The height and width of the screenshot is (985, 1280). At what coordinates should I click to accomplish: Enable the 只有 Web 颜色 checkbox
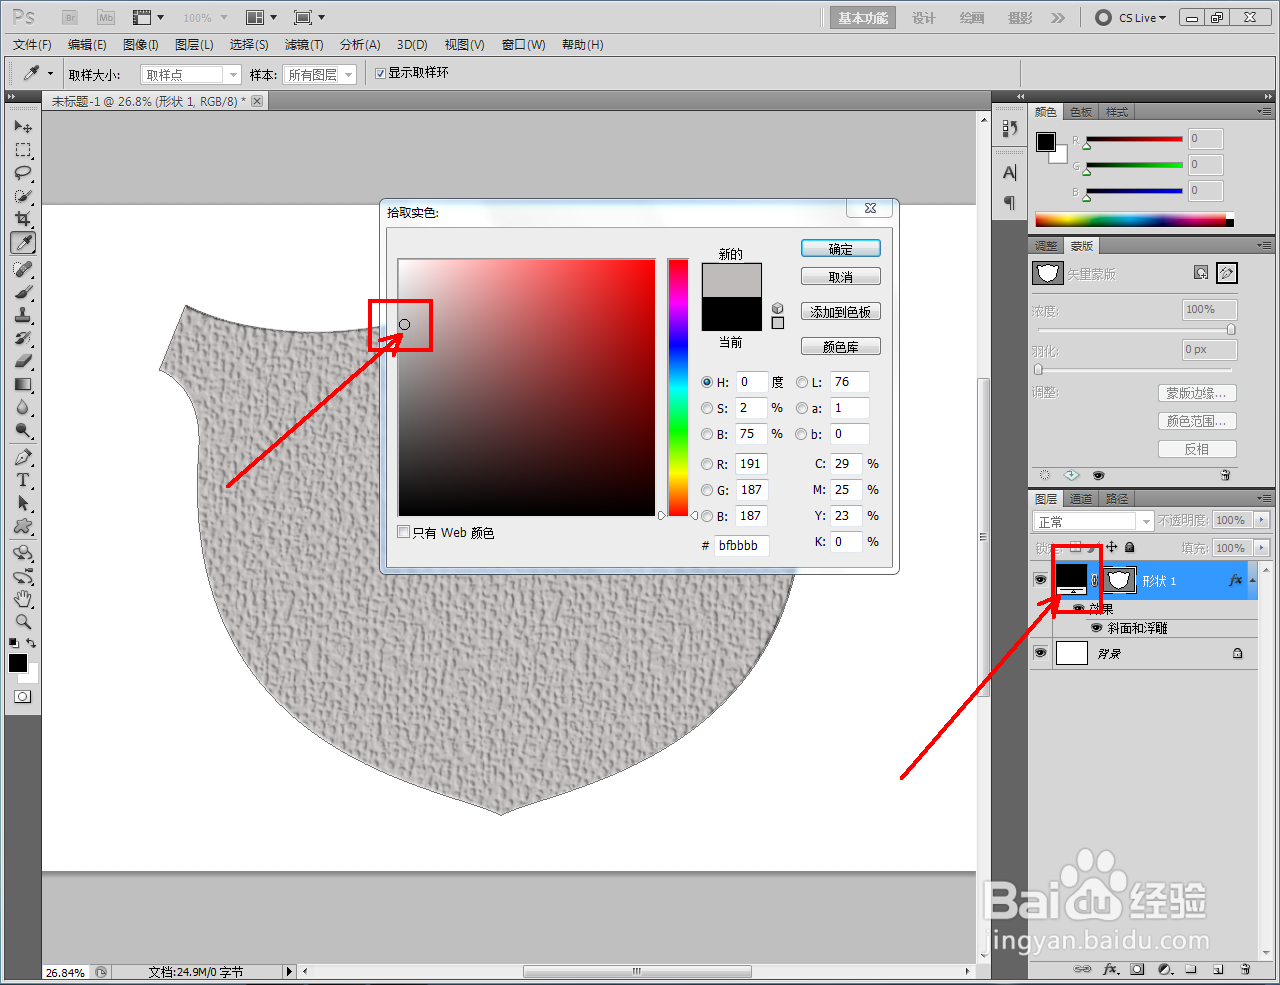pos(404,532)
